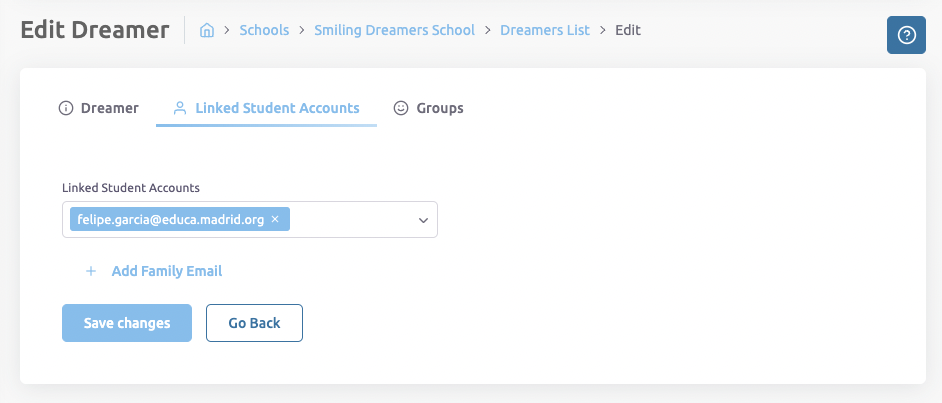Expand the Linked Student Accounts dropdown arrow
Image resolution: width=942 pixels, height=403 pixels.
[x=423, y=220]
